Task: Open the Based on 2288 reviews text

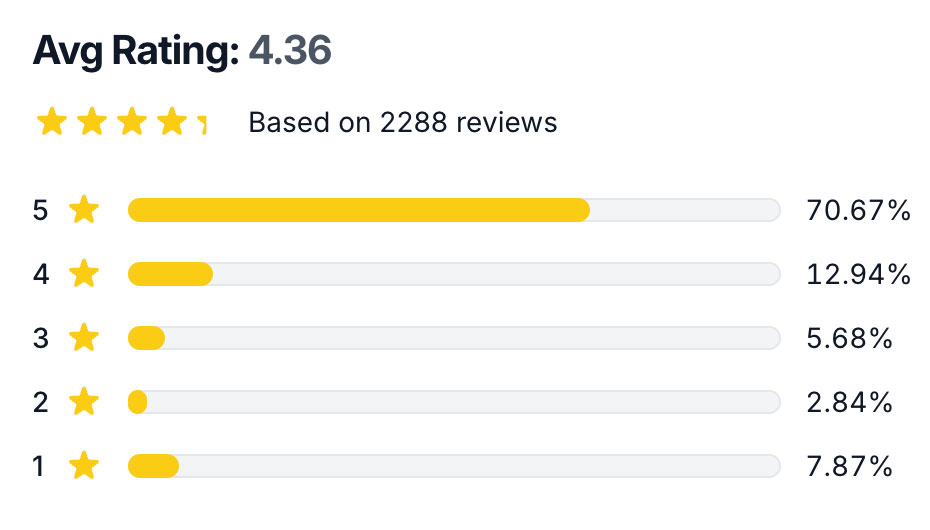Action: pyautogui.click(x=403, y=123)
